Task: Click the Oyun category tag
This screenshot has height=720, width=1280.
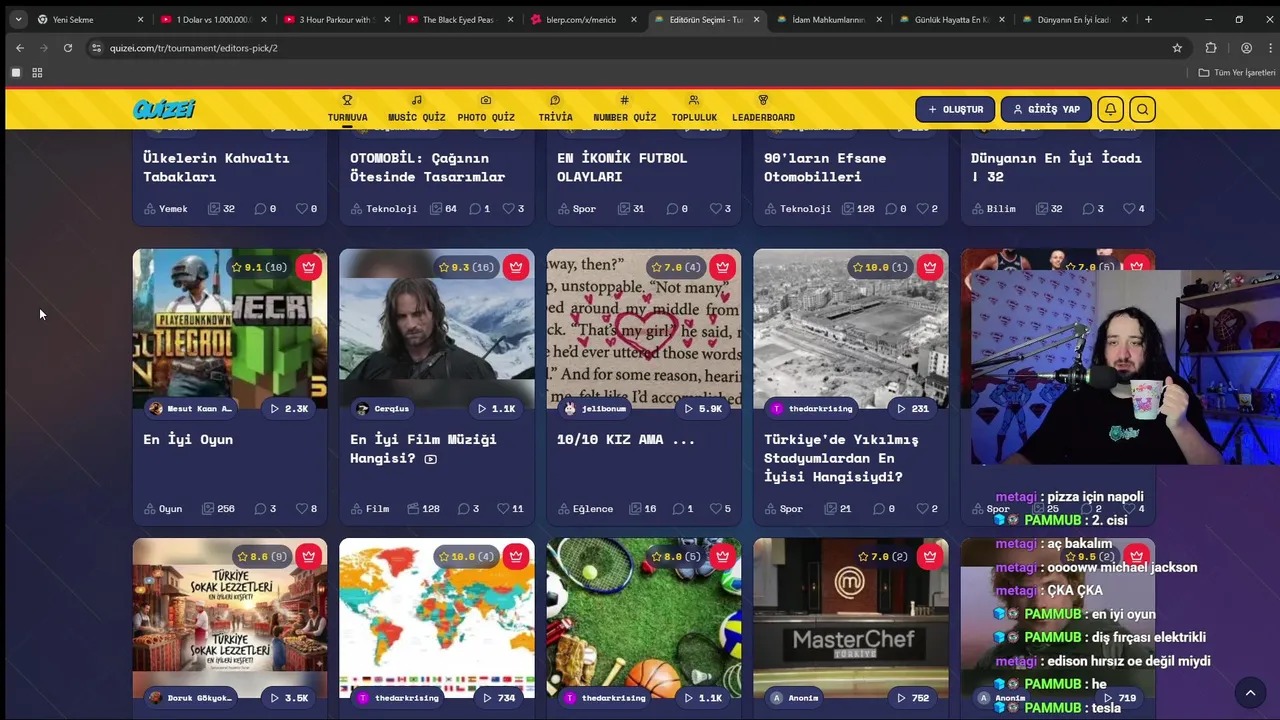Action: 163,509
